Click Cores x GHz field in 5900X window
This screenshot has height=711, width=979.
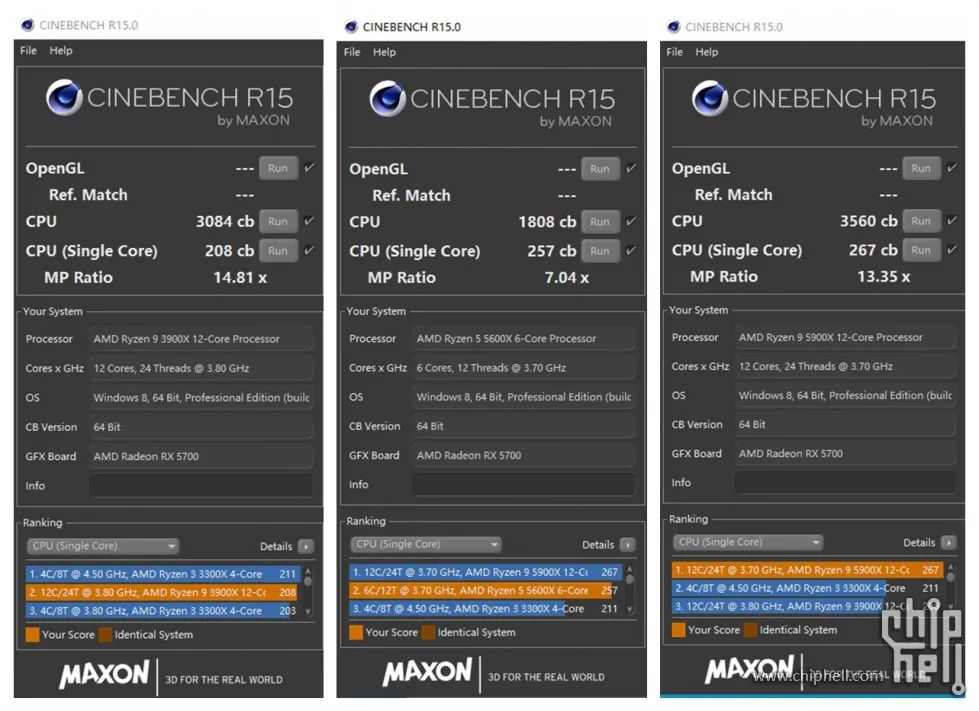pyautogui.click(x=845, y=366)
